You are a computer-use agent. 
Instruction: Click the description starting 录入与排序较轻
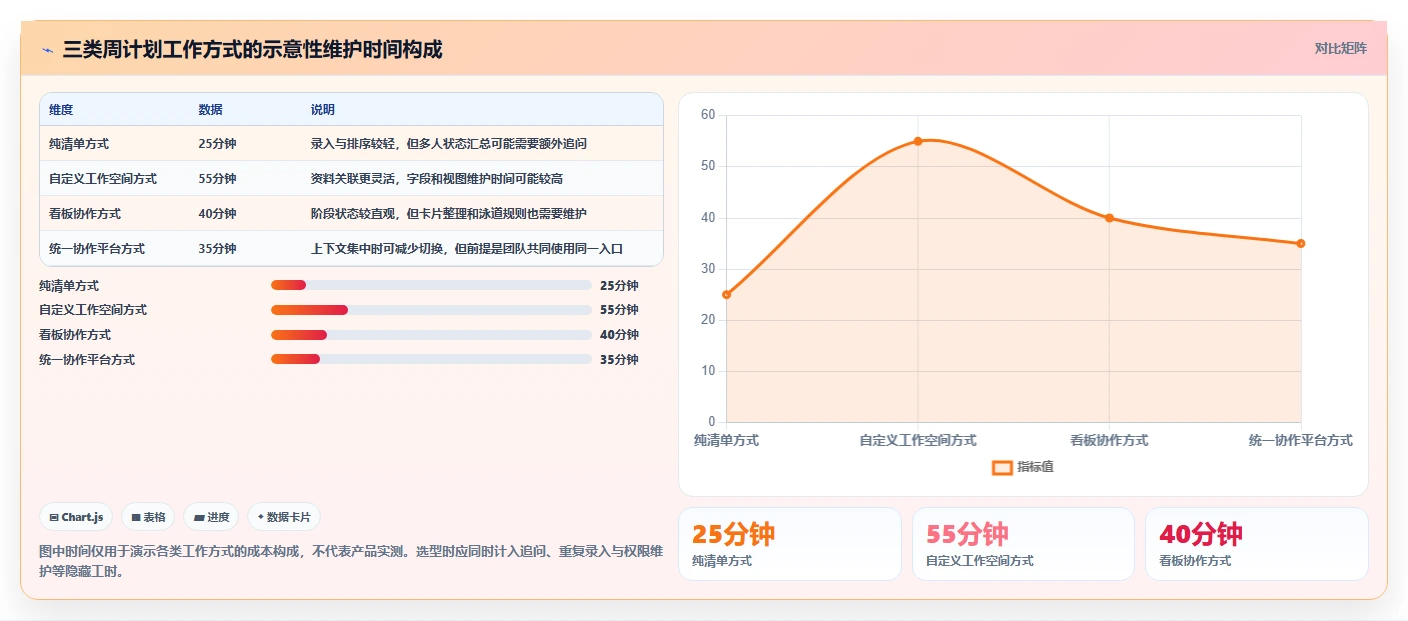tap(449, 144)
